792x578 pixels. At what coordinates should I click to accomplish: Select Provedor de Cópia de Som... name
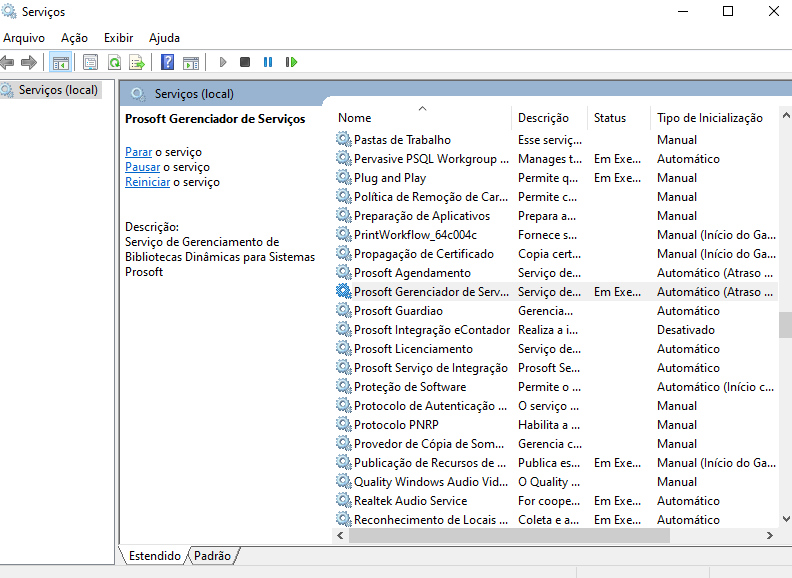tap(429, 444)
